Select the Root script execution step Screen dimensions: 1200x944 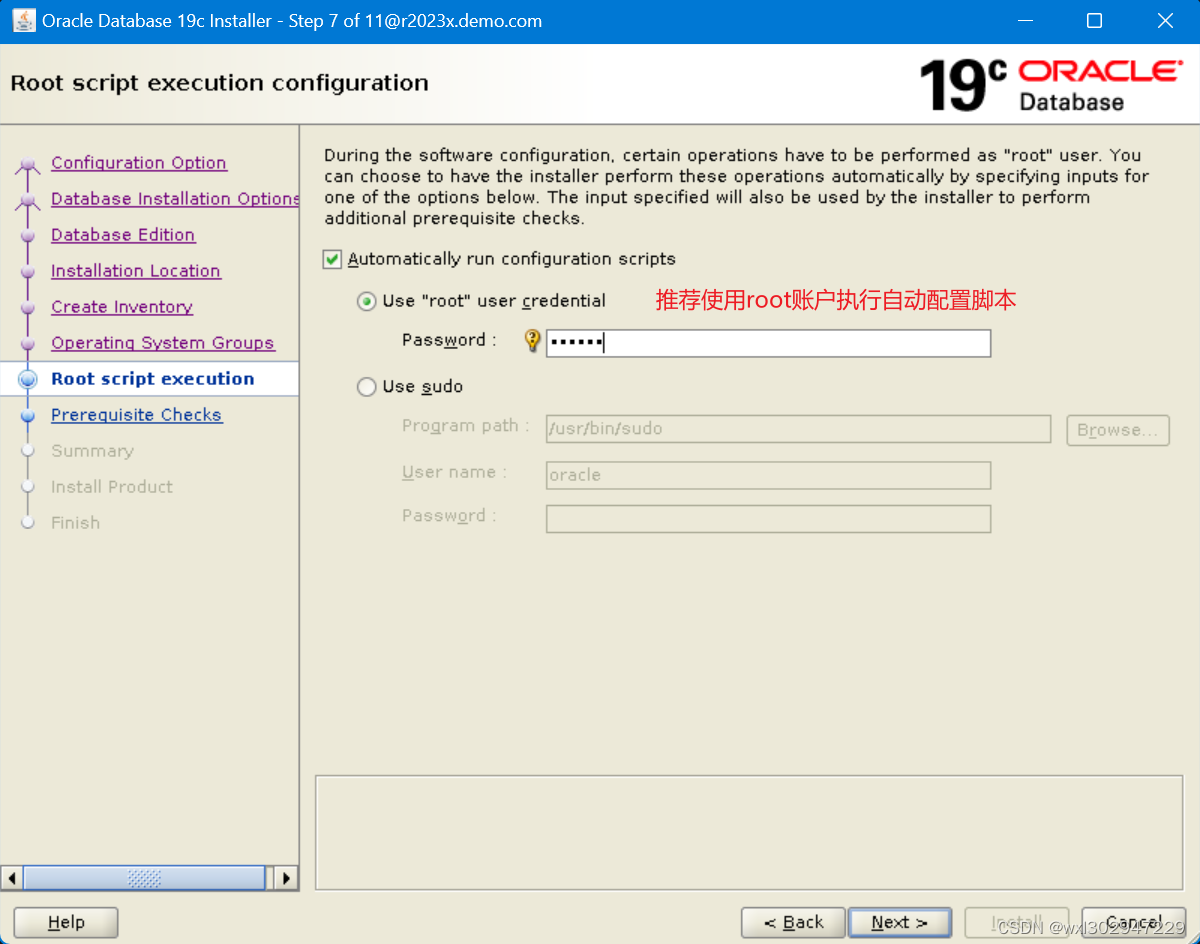pos(153,379)
